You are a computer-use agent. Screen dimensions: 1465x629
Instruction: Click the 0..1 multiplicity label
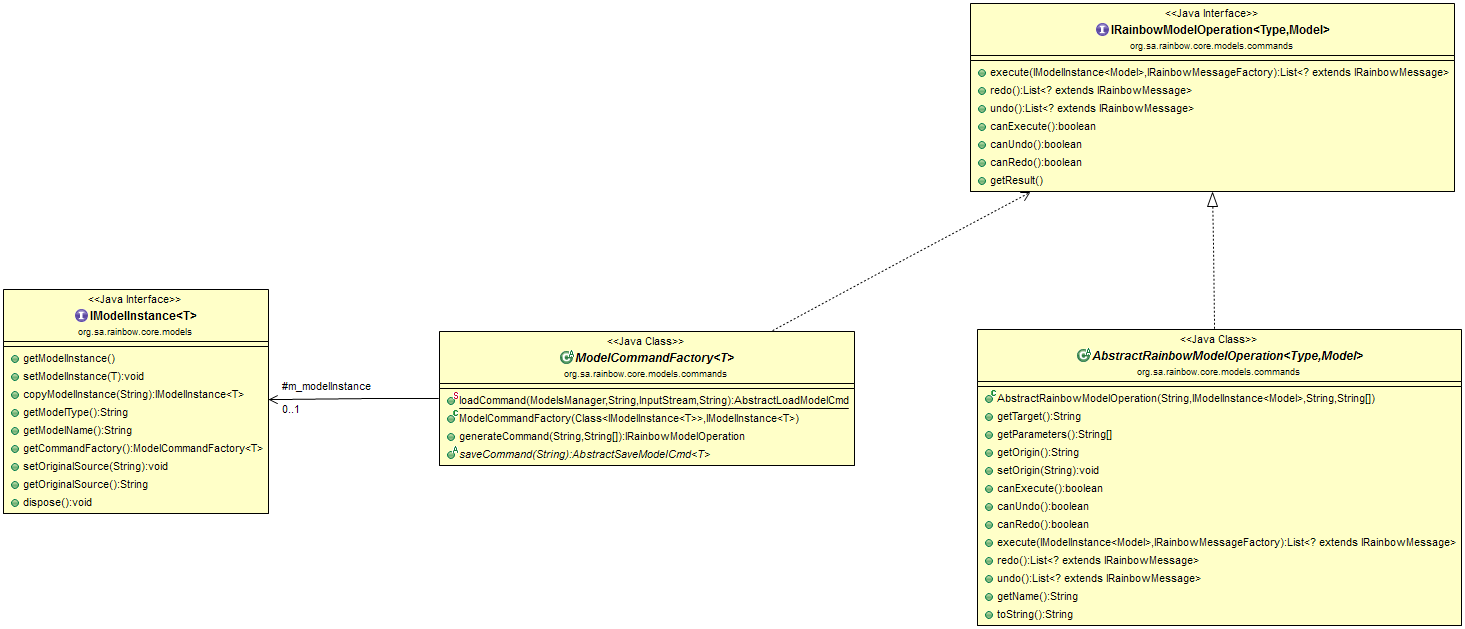click(x=291, y=410)
